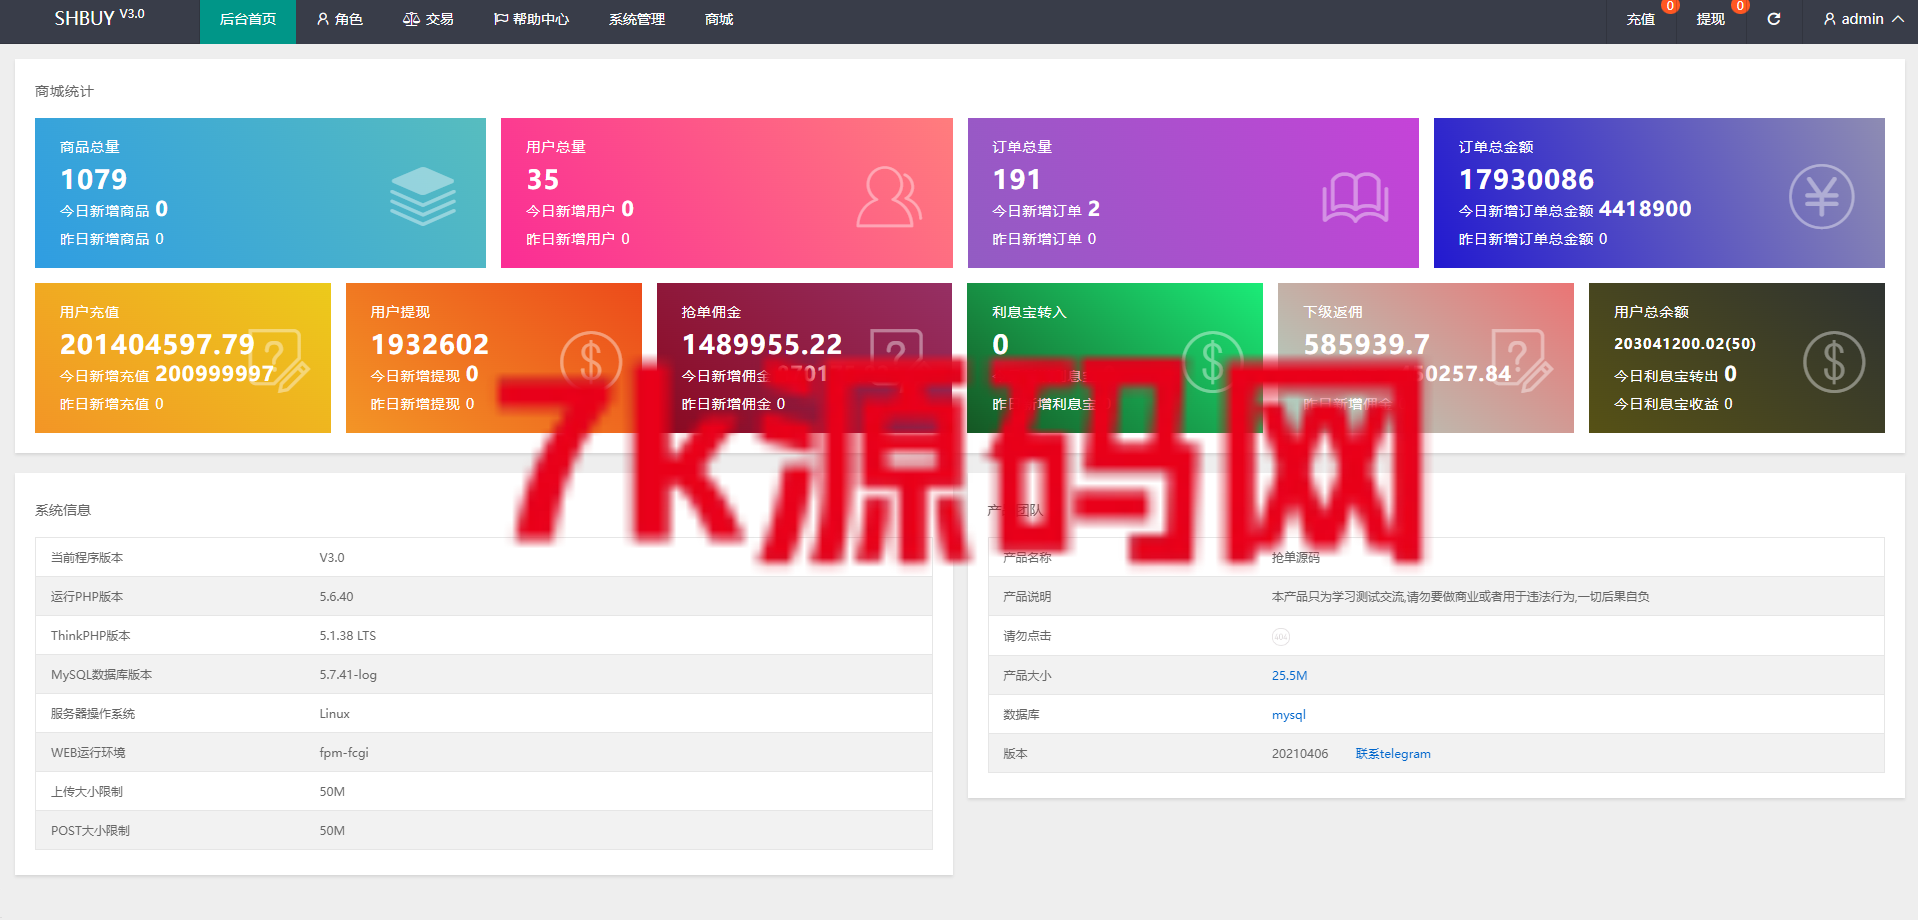Click the 订单总量 value 191

pyautogui.click(x=1017, y=179)
